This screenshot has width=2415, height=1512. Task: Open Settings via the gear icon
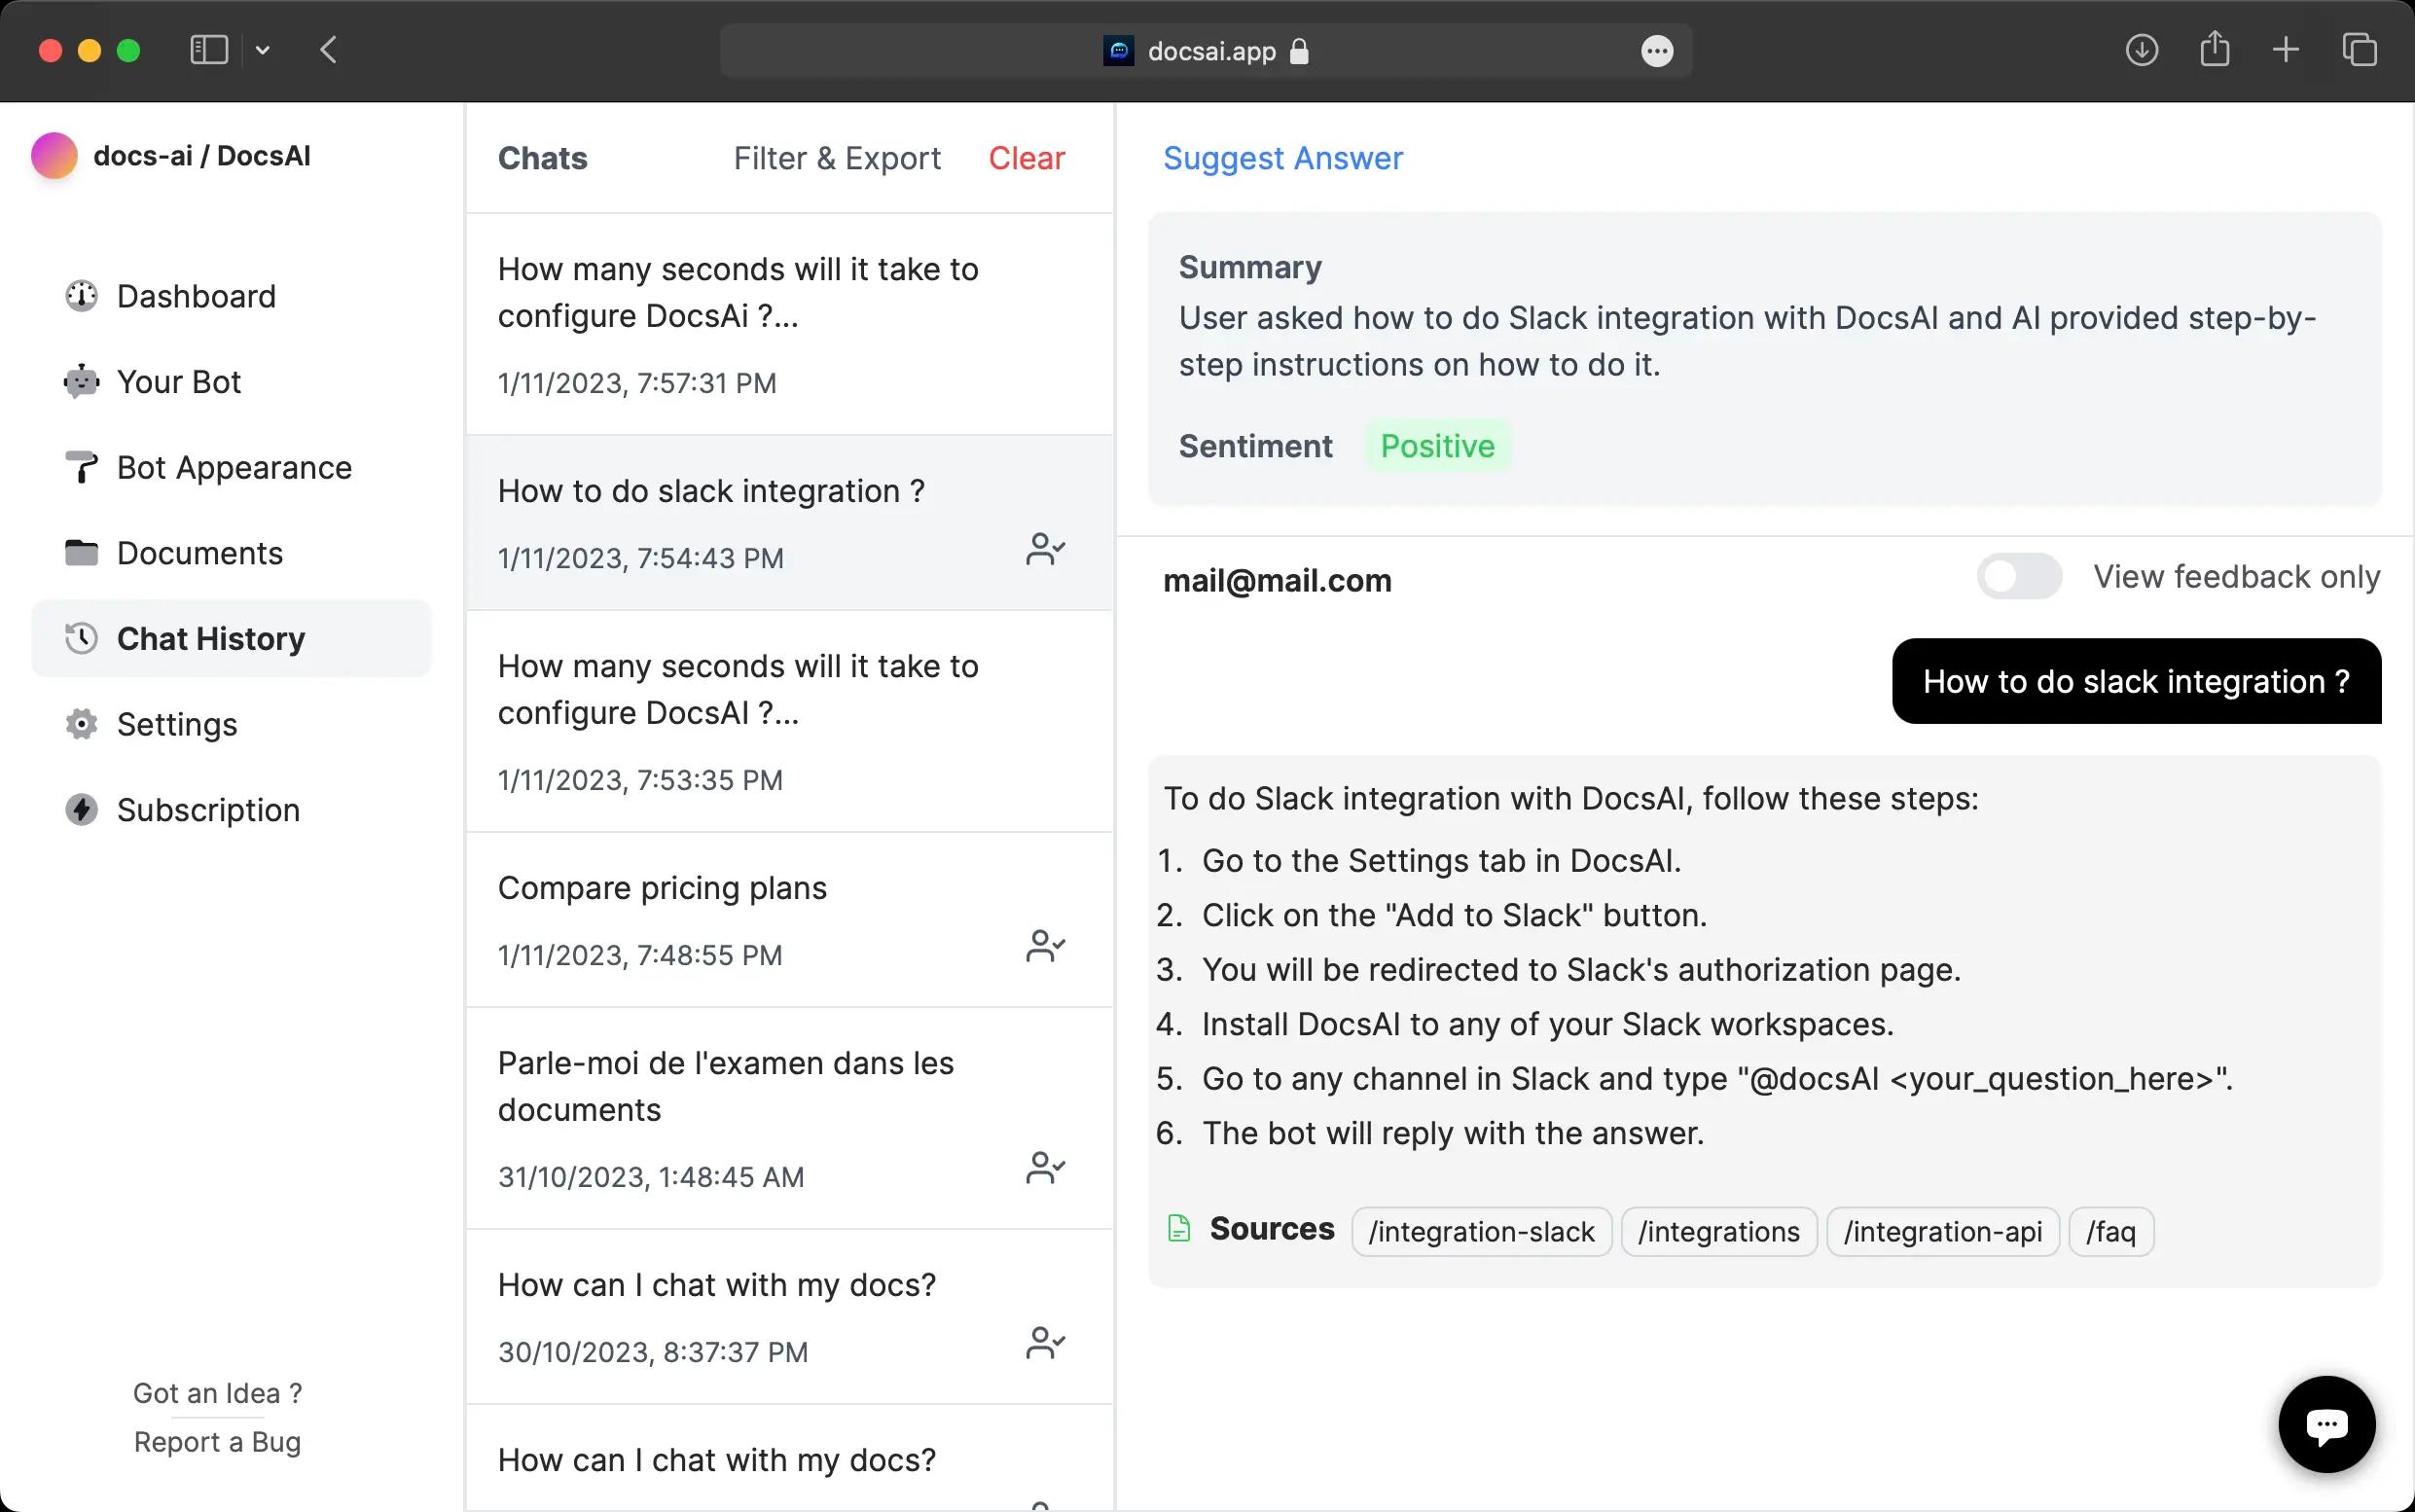click(x=81, y=724)
